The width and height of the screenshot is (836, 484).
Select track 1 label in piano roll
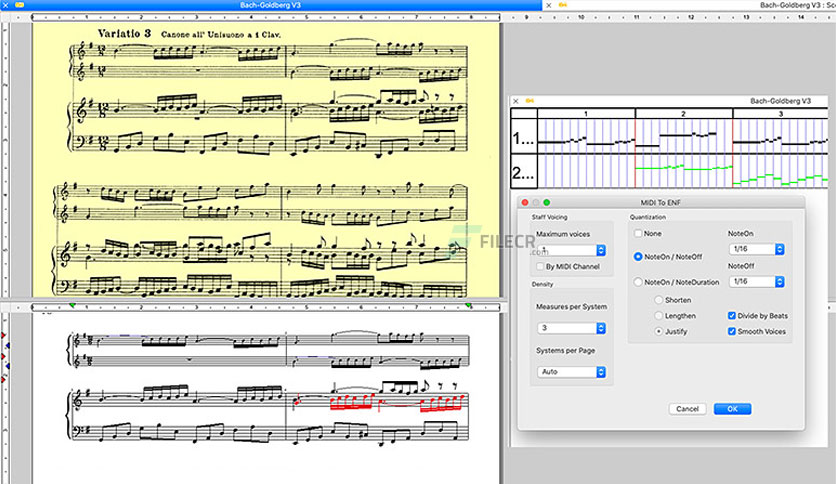[x=524, y=139]
